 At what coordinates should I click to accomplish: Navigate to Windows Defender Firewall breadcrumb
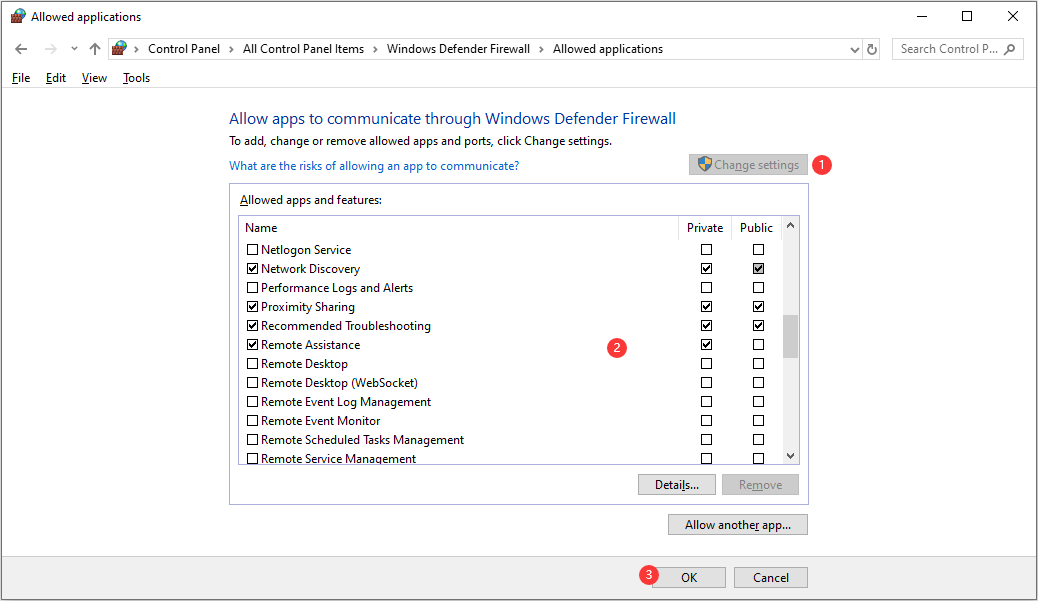point(458,49)
